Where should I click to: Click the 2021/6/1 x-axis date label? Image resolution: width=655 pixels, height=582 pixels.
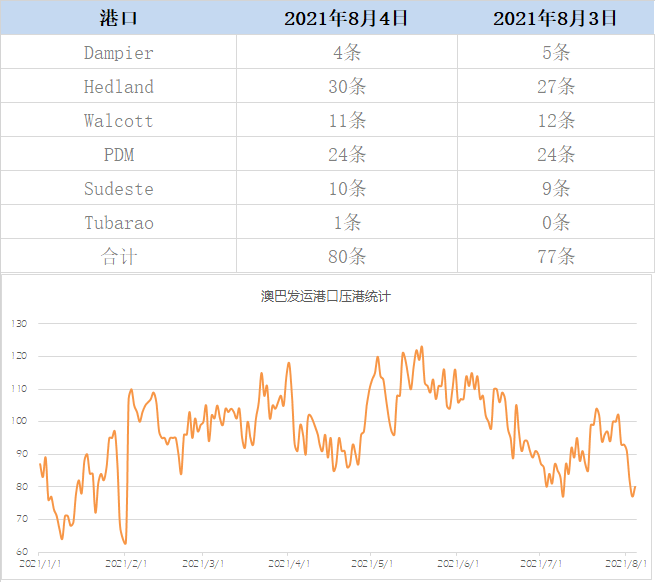[458, 564]
